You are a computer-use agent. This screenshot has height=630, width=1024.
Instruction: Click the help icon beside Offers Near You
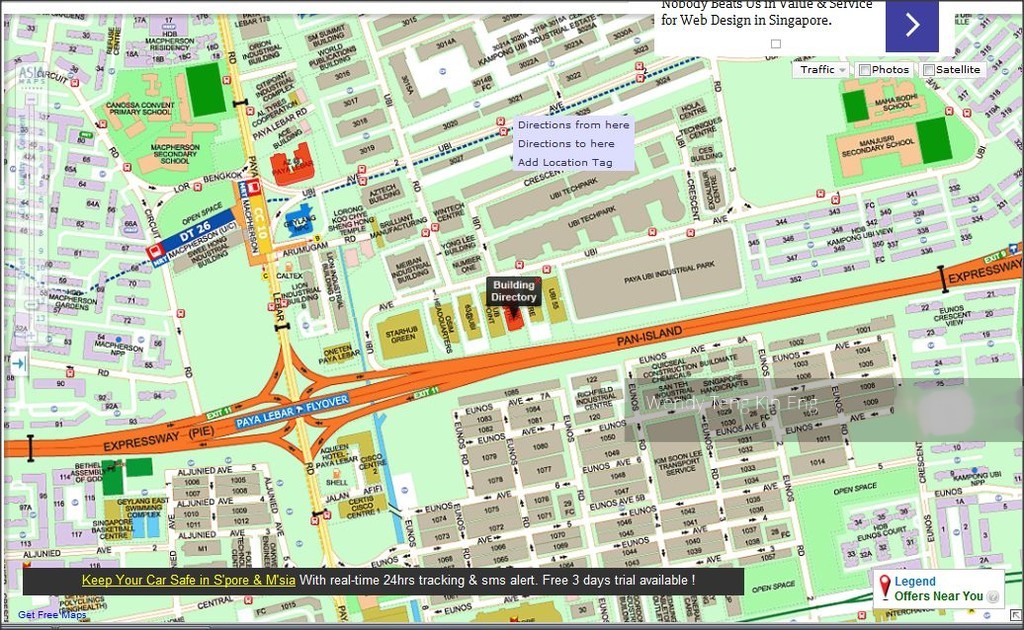[993, 597]
